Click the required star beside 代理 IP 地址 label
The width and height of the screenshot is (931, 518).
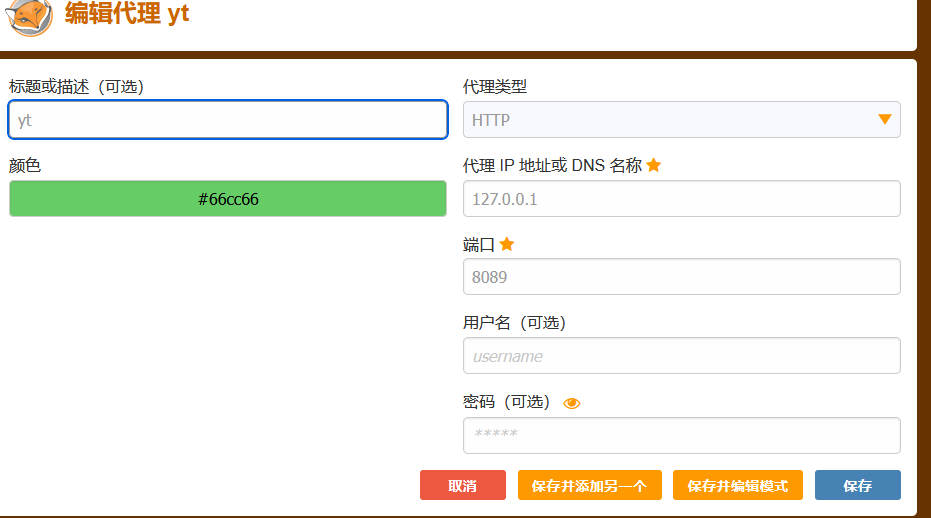(x=654, y=165)
